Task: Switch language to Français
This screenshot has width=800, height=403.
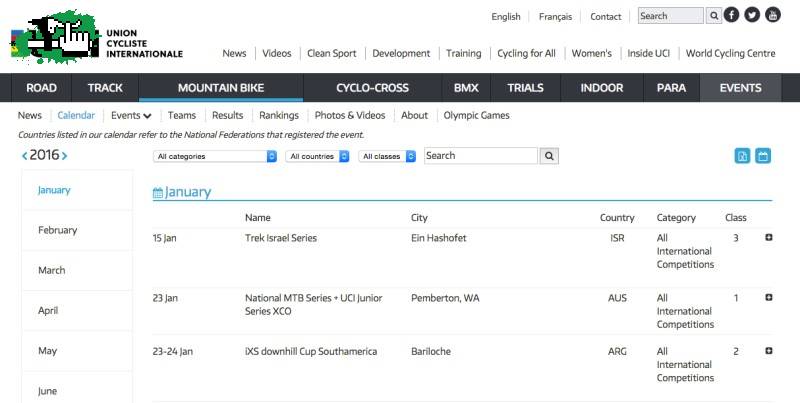Action: click(x=555, y=17)
